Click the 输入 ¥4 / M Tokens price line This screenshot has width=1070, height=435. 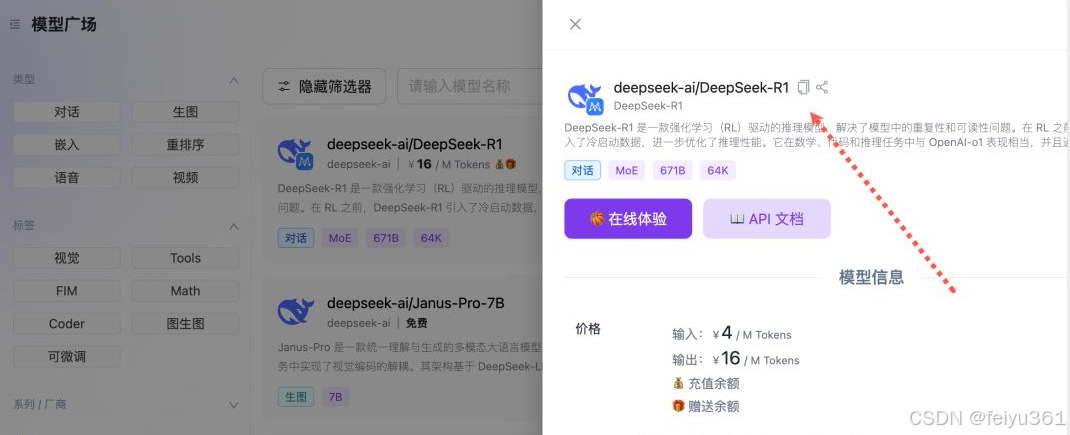pyautogui.click(x=732, y=334)
